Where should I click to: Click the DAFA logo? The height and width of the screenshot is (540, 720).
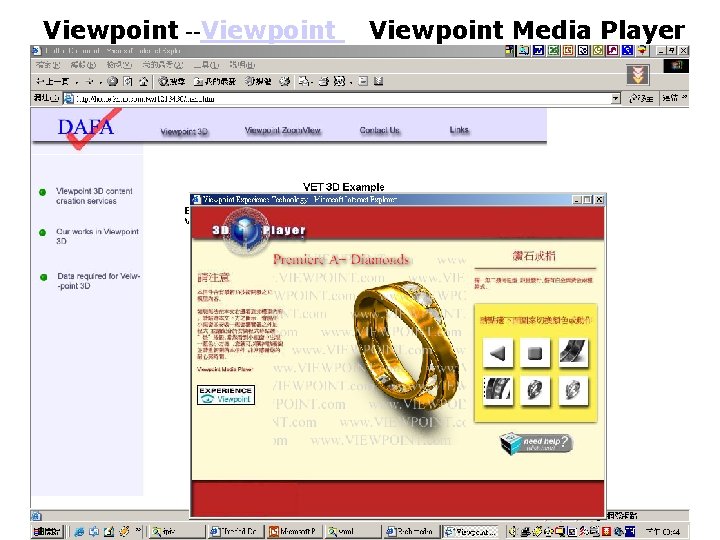click(85, 127)
